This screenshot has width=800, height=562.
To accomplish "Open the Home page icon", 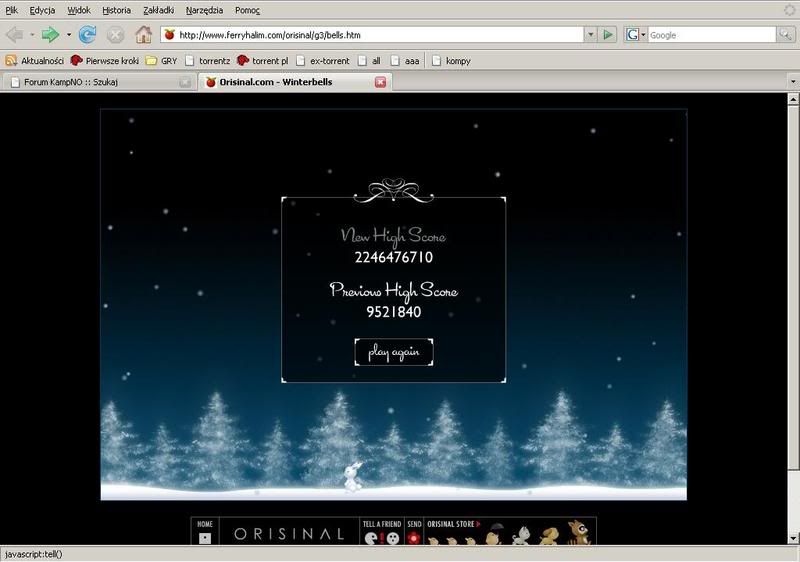I will tap(143, 35).
